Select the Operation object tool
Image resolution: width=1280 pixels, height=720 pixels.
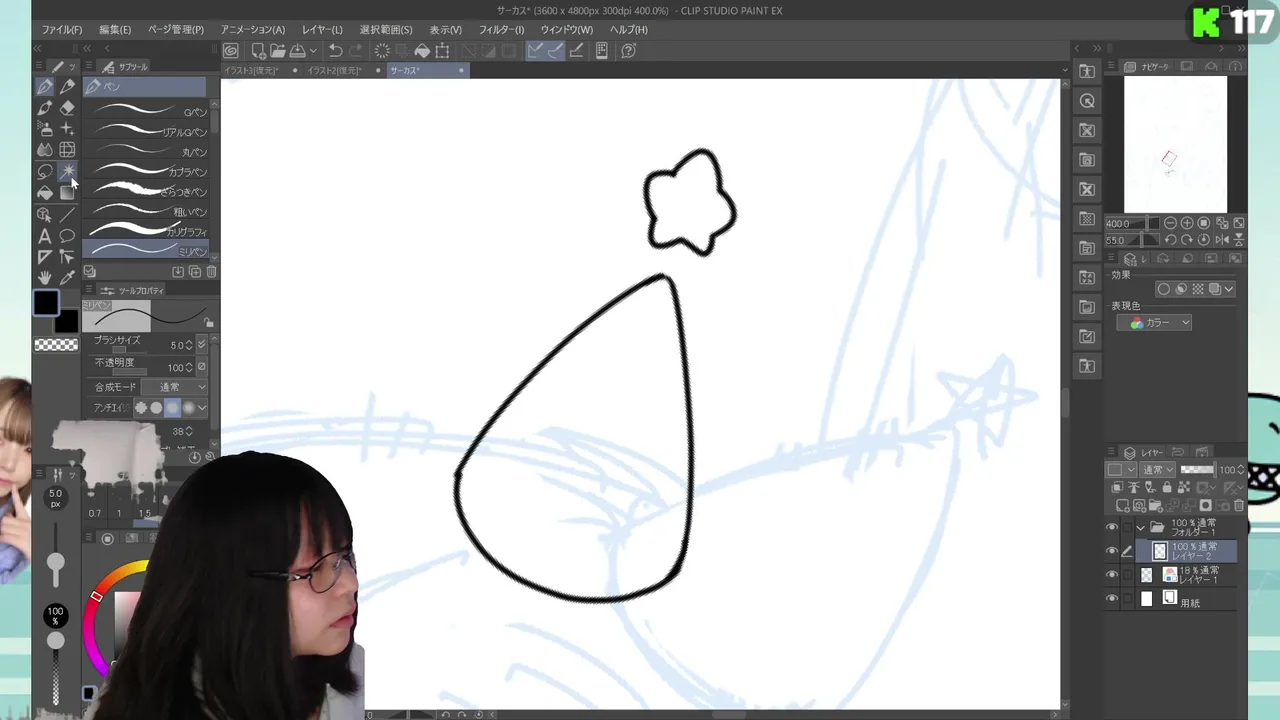pos(45,214)
